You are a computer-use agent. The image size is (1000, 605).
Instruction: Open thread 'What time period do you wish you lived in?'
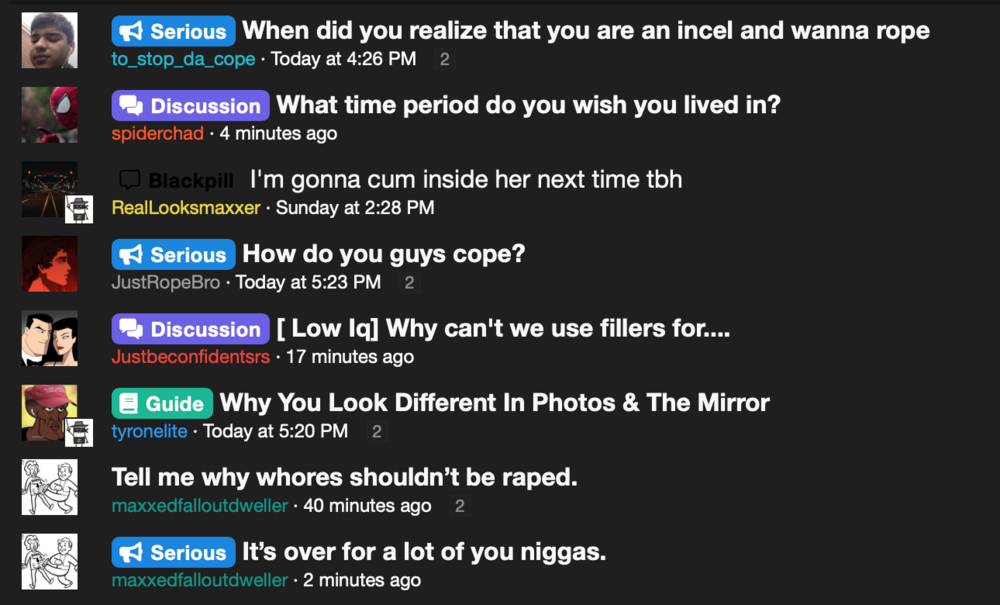[x=528, y=105]
